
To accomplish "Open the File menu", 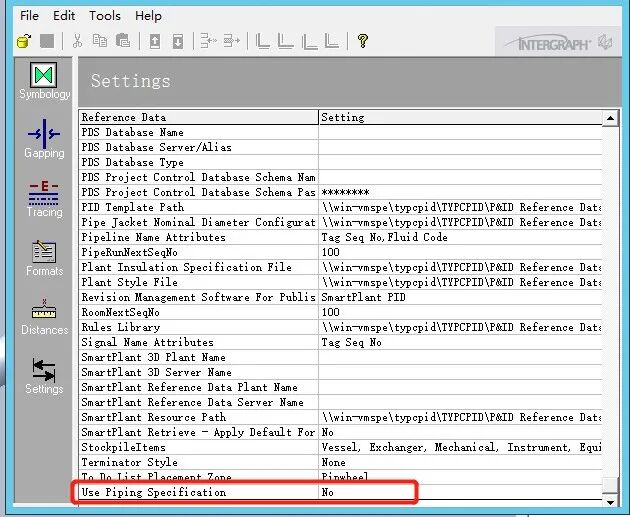I will pos(29,16).
